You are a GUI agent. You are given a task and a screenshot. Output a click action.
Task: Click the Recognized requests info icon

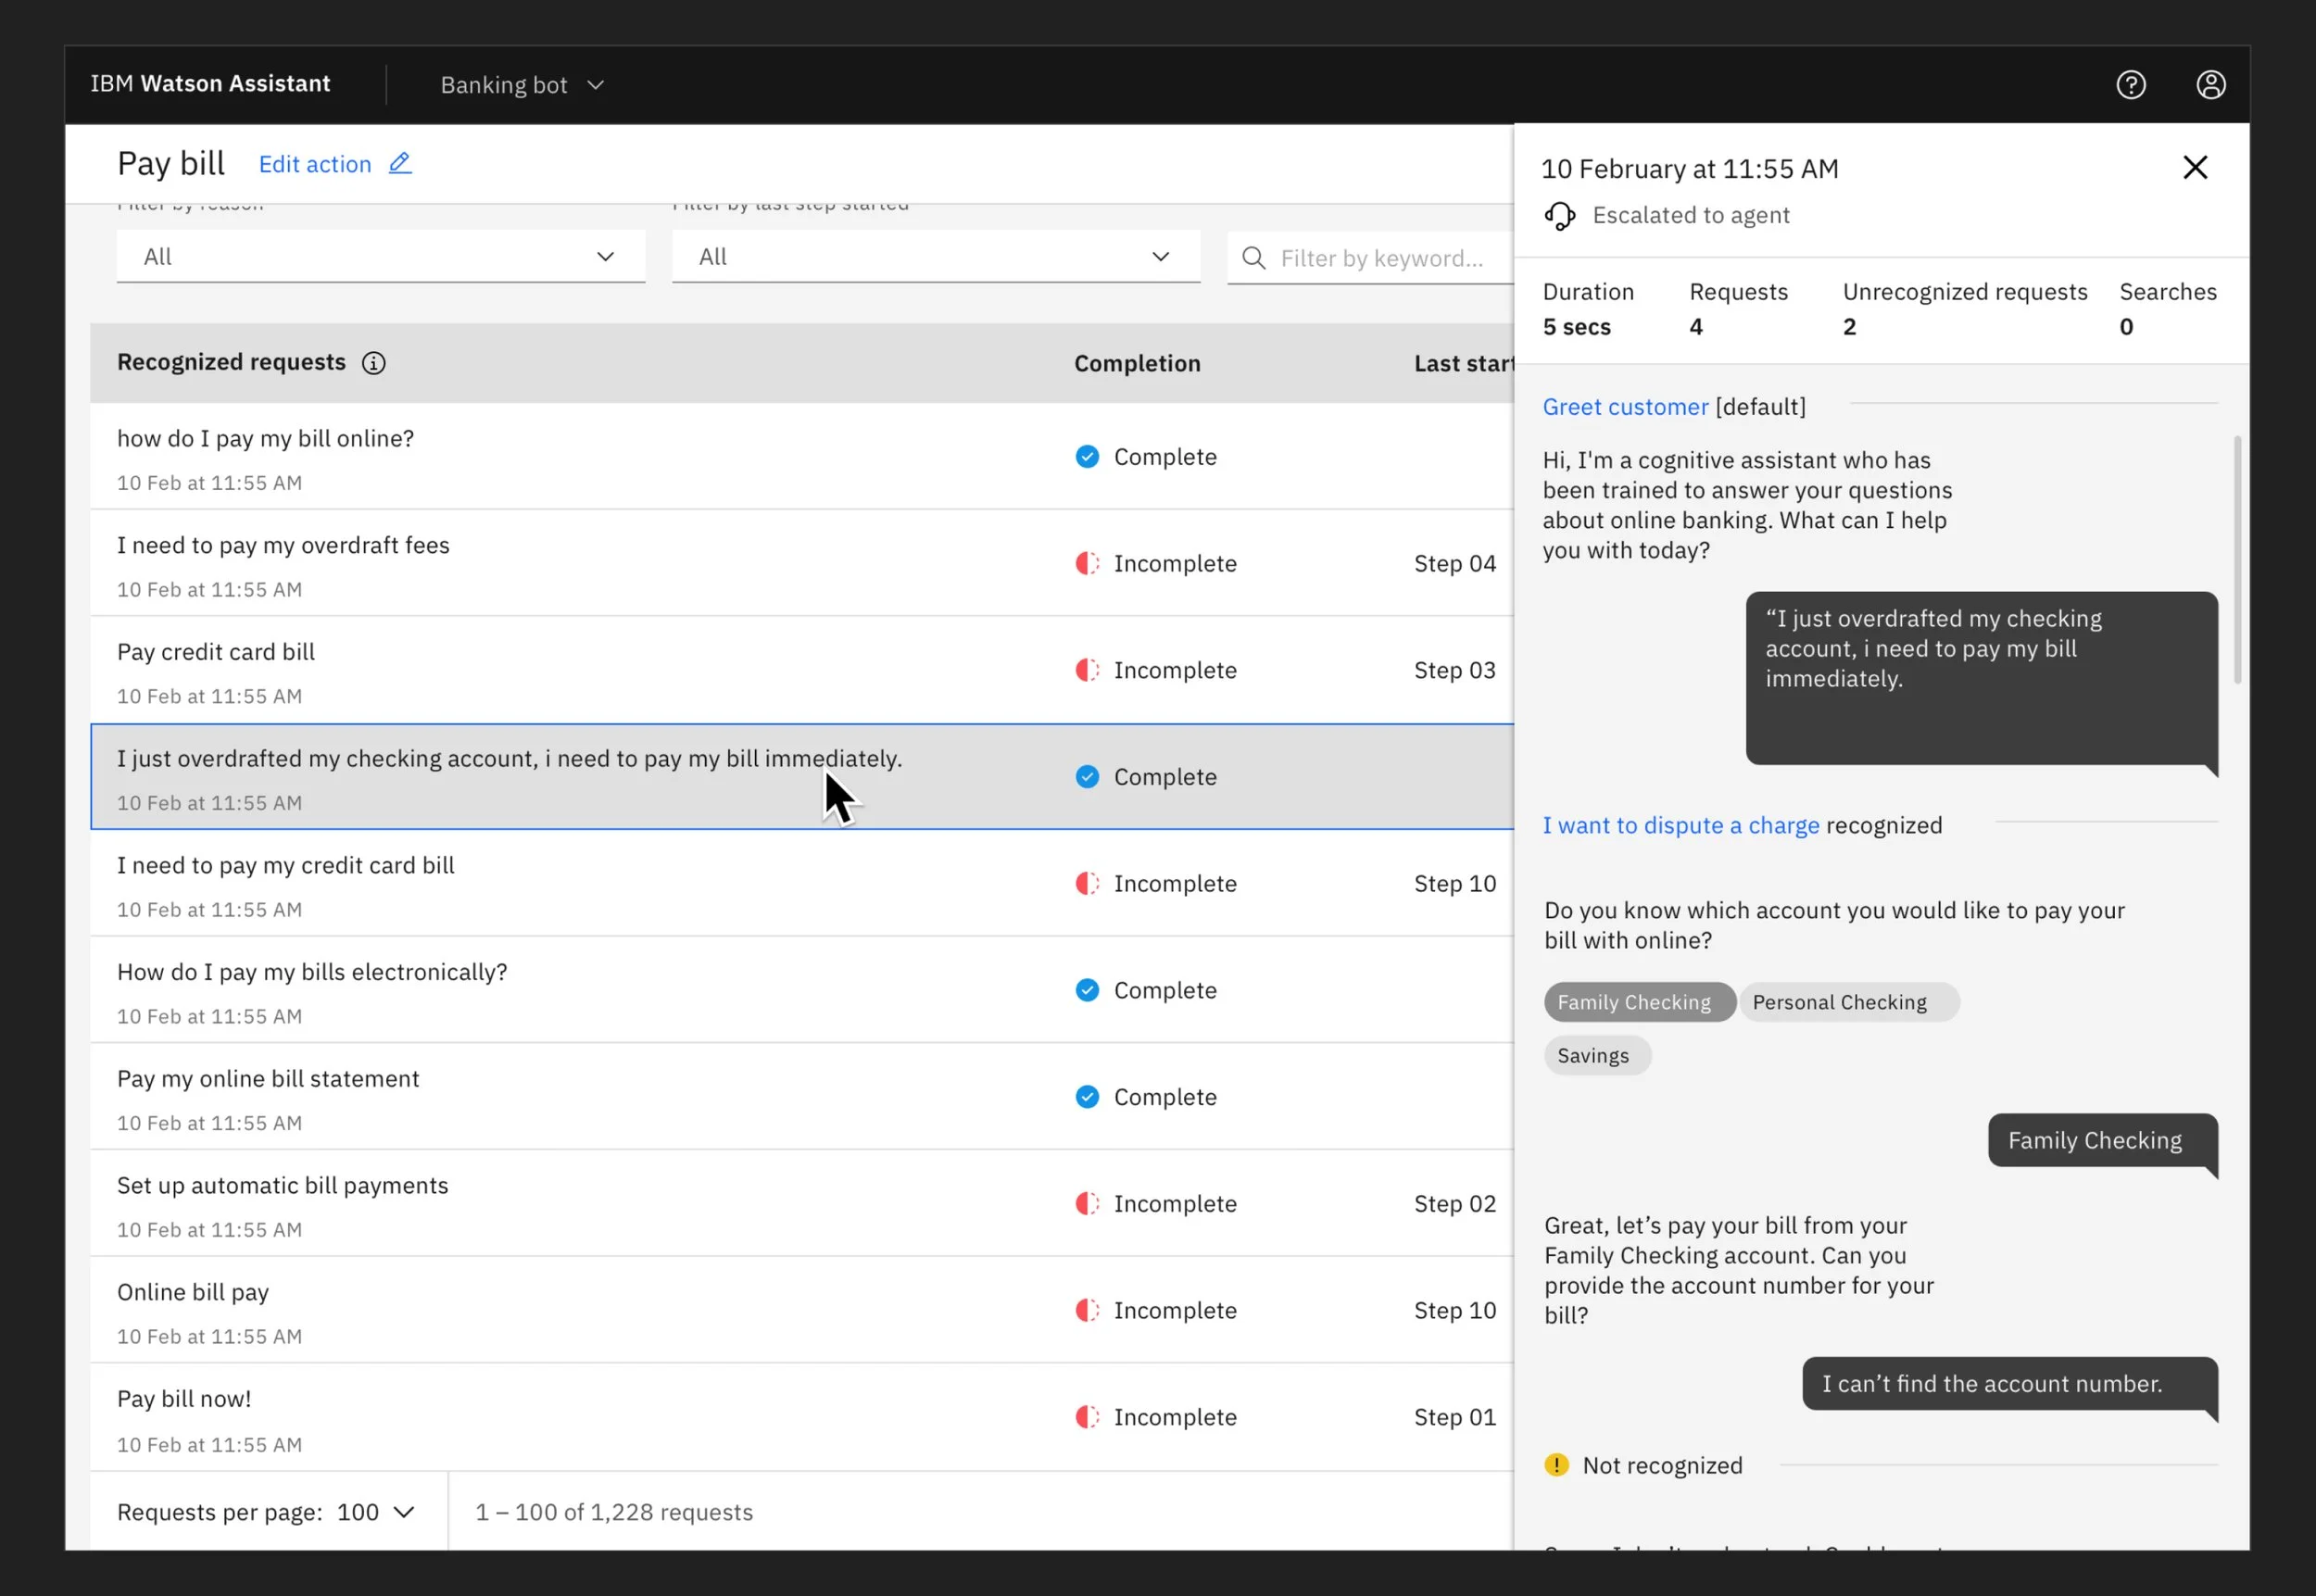click(374, 363)
